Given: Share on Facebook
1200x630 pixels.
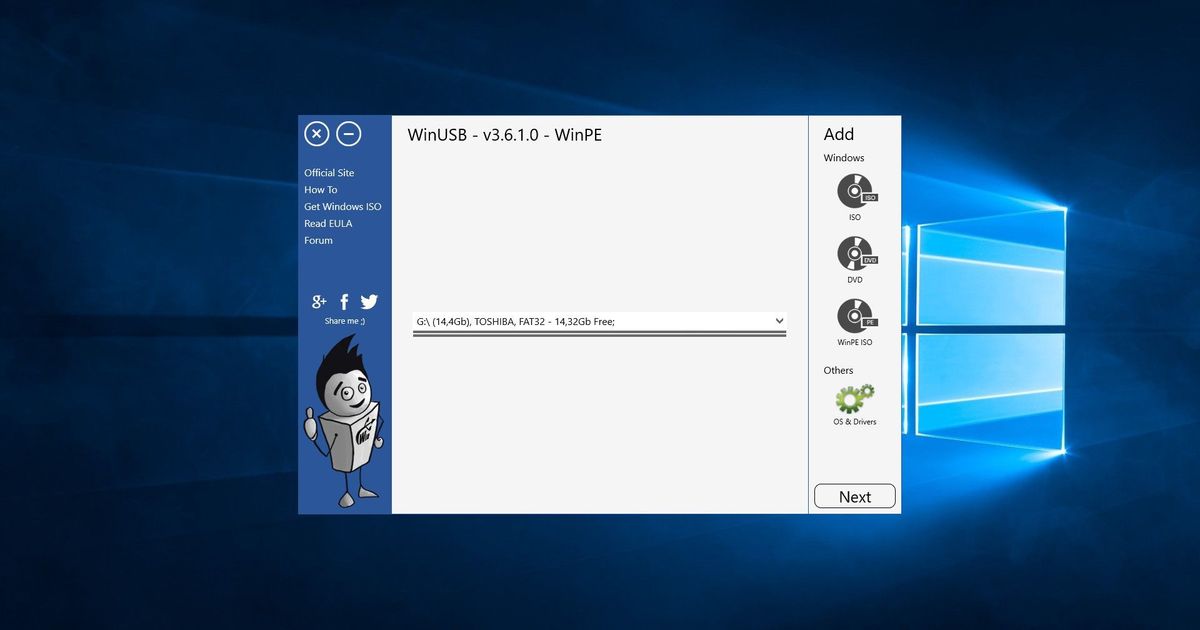Looking at the screenshot, I should point(344,302).
